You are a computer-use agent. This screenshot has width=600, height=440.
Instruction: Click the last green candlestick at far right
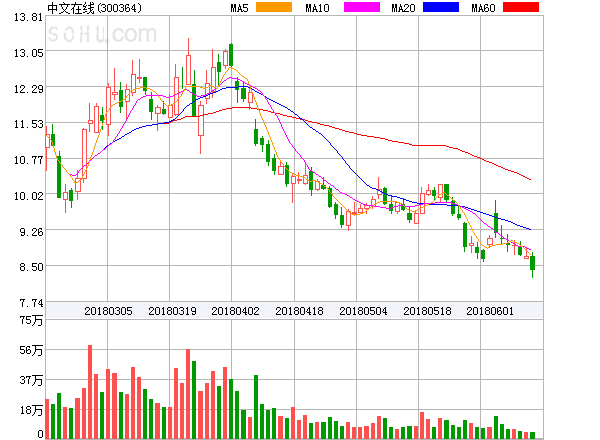[532, 263]
